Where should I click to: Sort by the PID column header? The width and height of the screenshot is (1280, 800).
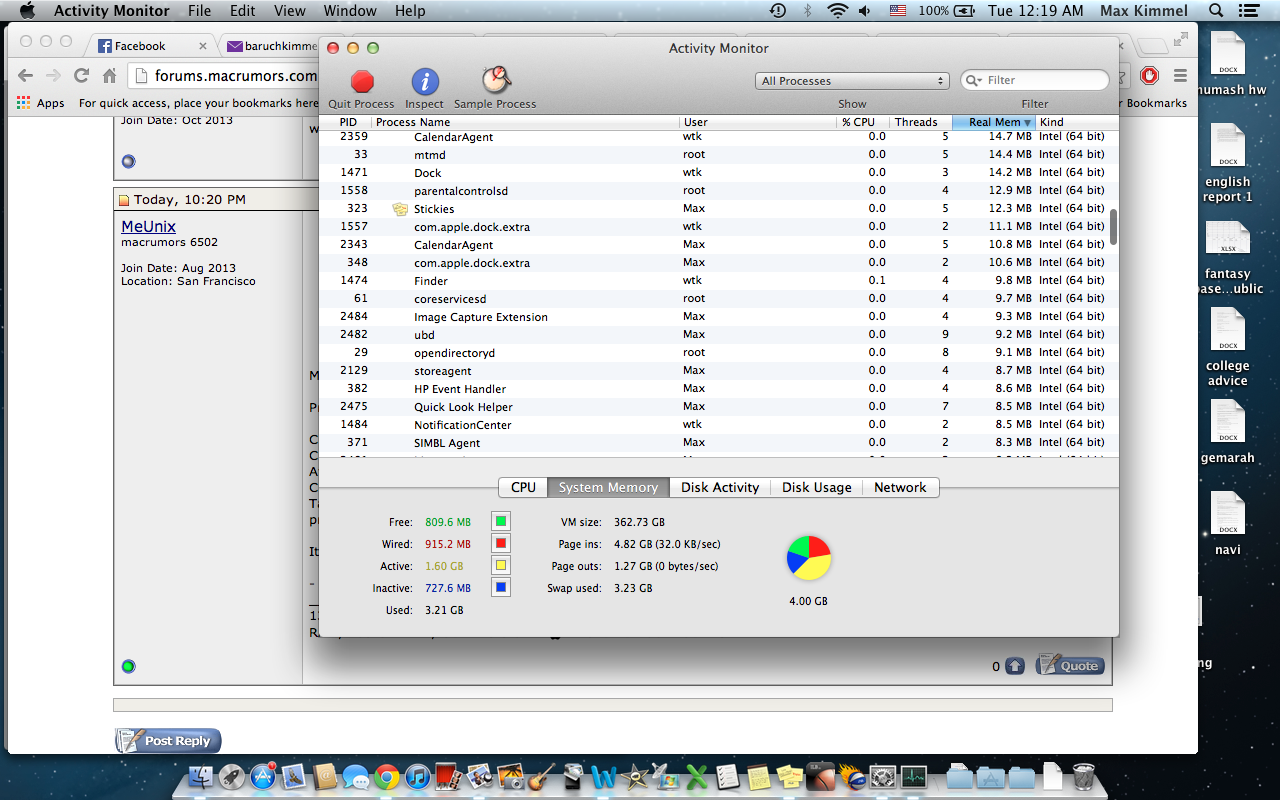(x=346, y=122)
